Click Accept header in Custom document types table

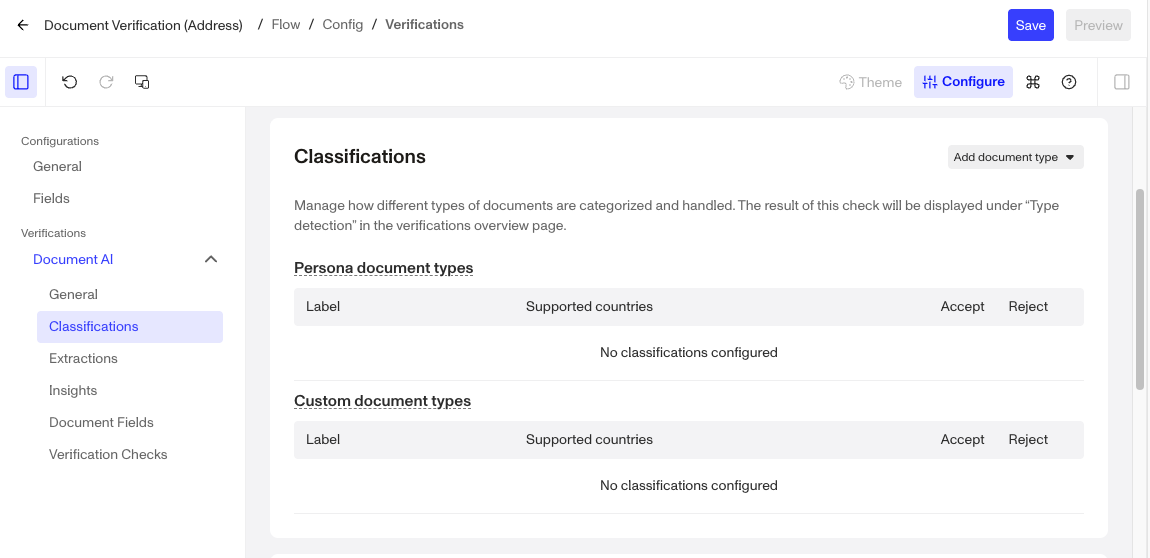click(x=962, y=440)
